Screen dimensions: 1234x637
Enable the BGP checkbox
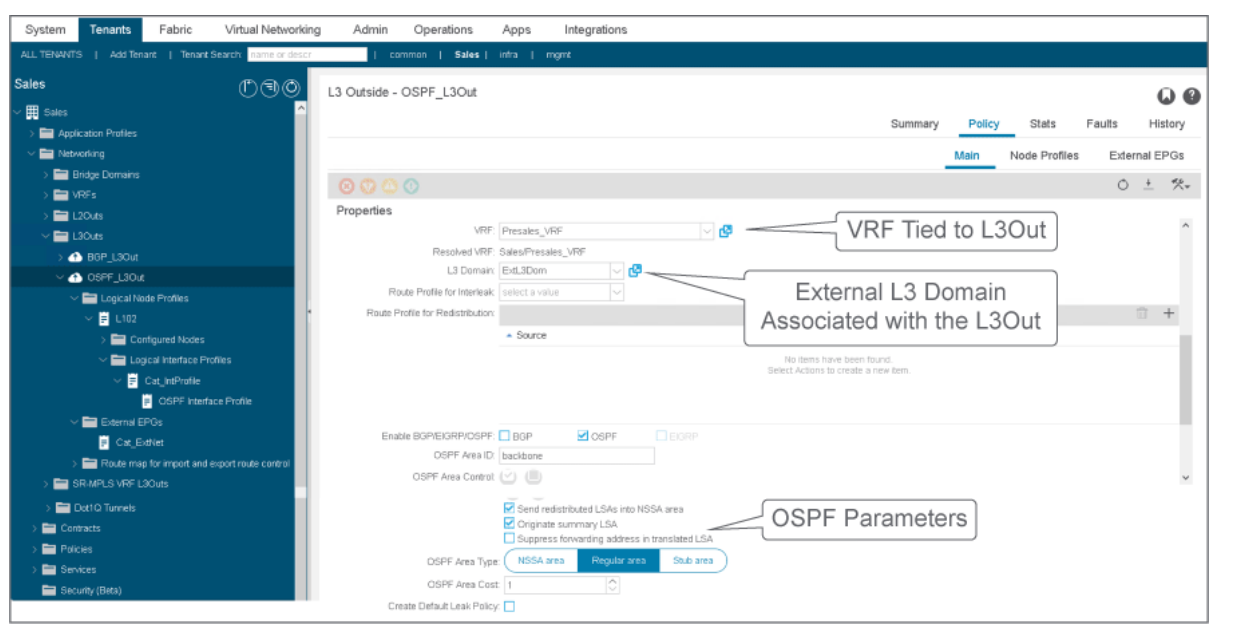pyautogui.click(x=505, y=436)
